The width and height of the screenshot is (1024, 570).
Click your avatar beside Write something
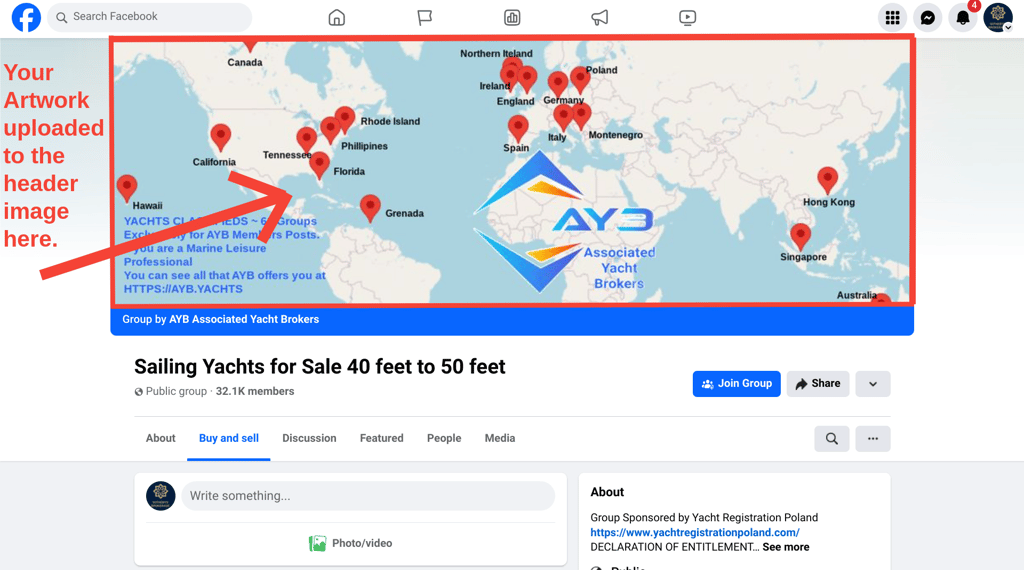[161, 496]
